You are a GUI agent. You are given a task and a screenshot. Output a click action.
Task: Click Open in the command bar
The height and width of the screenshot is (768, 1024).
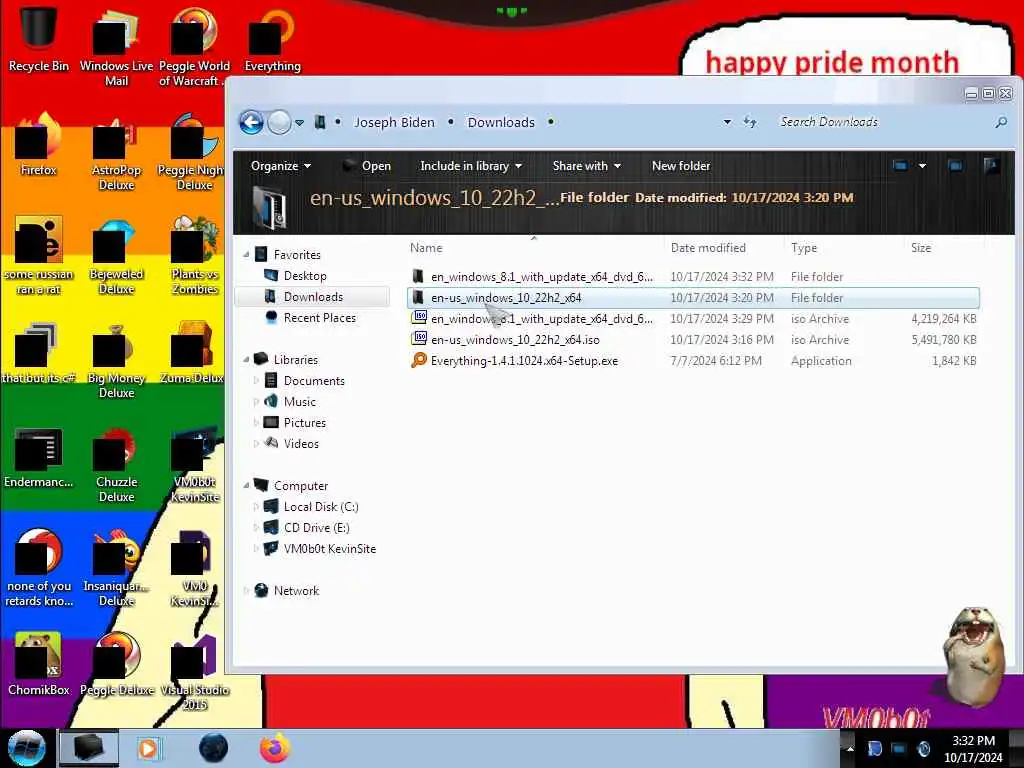click(367, 166)
